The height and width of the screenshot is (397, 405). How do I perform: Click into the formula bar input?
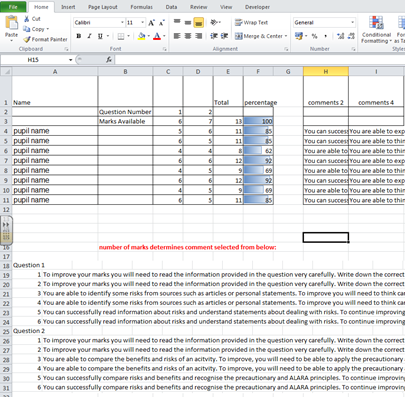[260, 60]
